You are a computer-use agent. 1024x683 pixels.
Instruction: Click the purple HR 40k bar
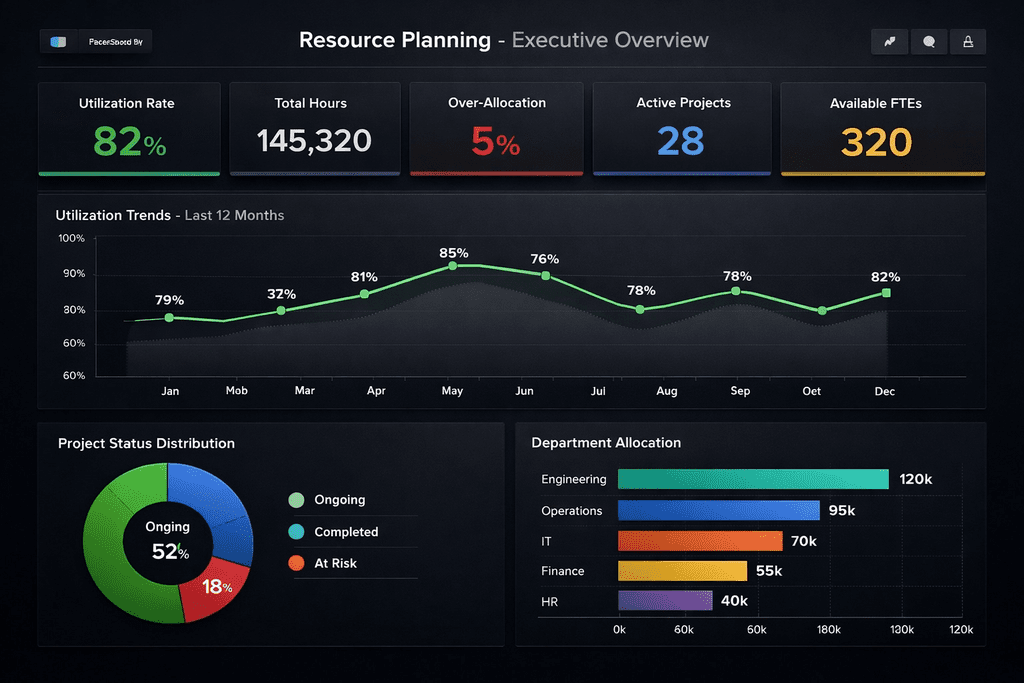click(664, 601)
